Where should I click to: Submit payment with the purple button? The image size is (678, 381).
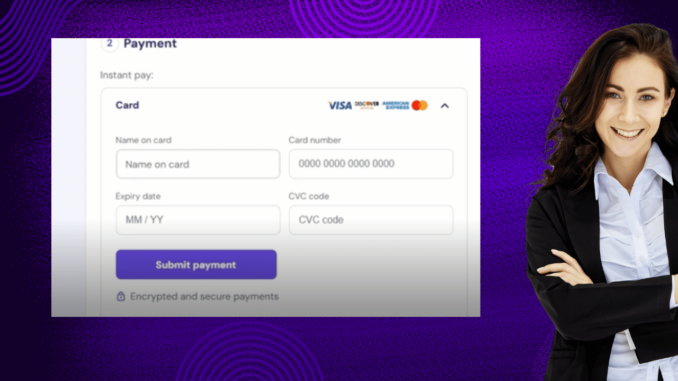pyautogui.click(x=196, y=265)
